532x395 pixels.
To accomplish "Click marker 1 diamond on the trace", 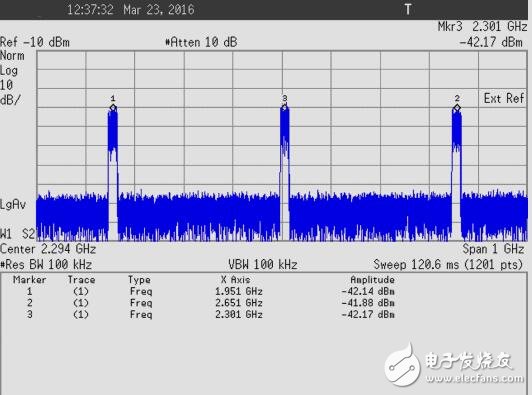I will [x=113, y=108].
